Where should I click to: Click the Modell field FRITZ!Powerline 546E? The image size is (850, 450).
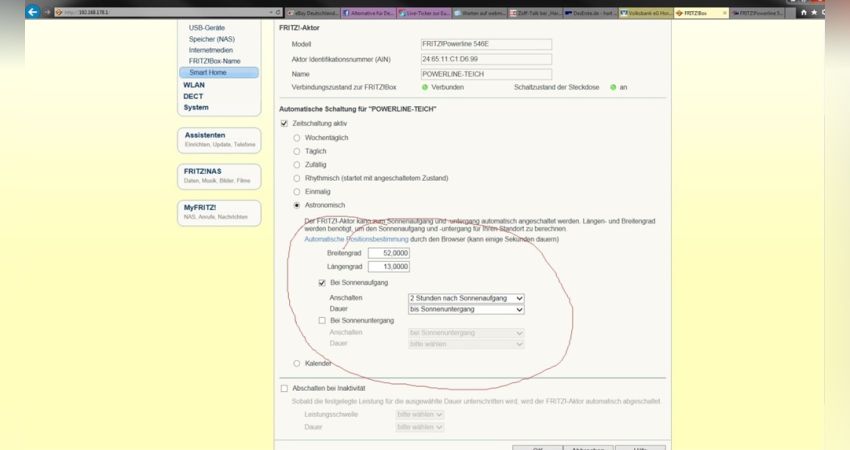tap(486, 44)
